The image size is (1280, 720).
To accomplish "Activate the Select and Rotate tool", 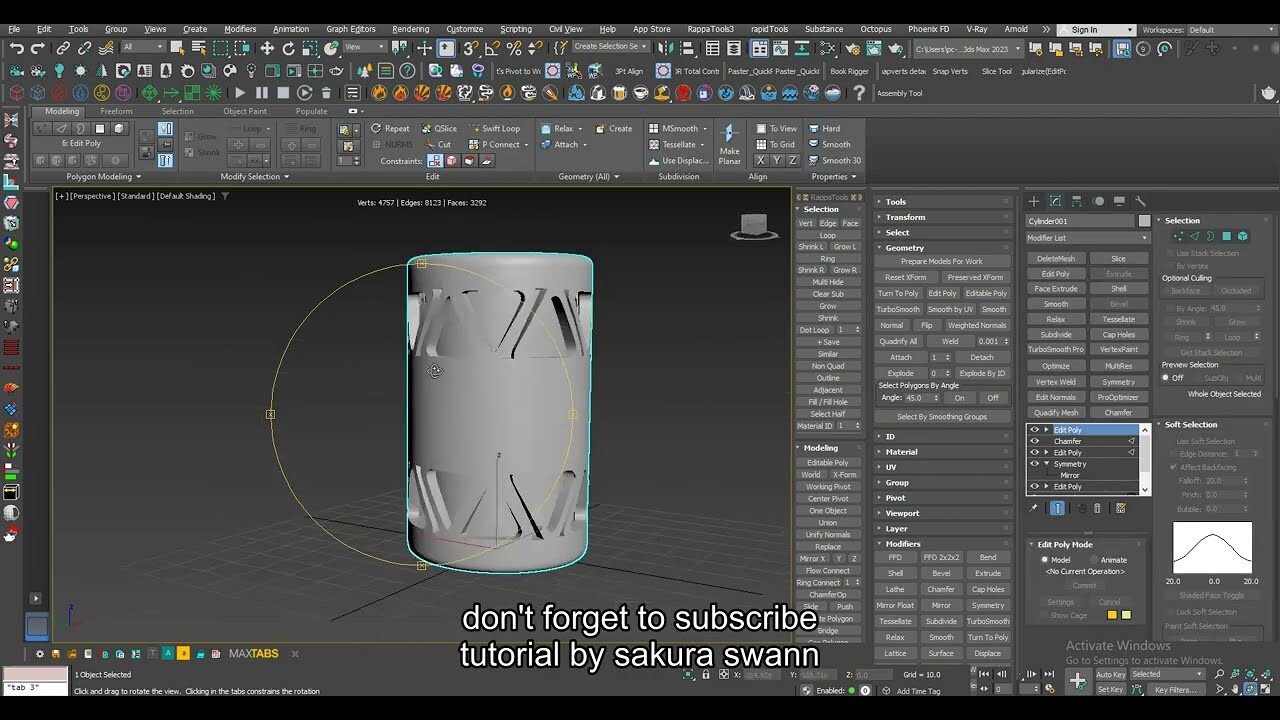I will pyautogui.click(x=290, y=49).
